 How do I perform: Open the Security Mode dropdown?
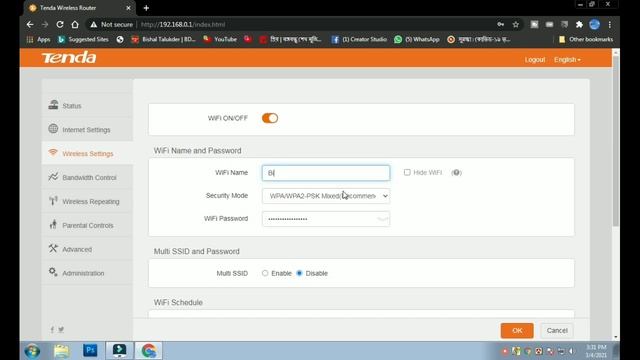tap(326, 196)
